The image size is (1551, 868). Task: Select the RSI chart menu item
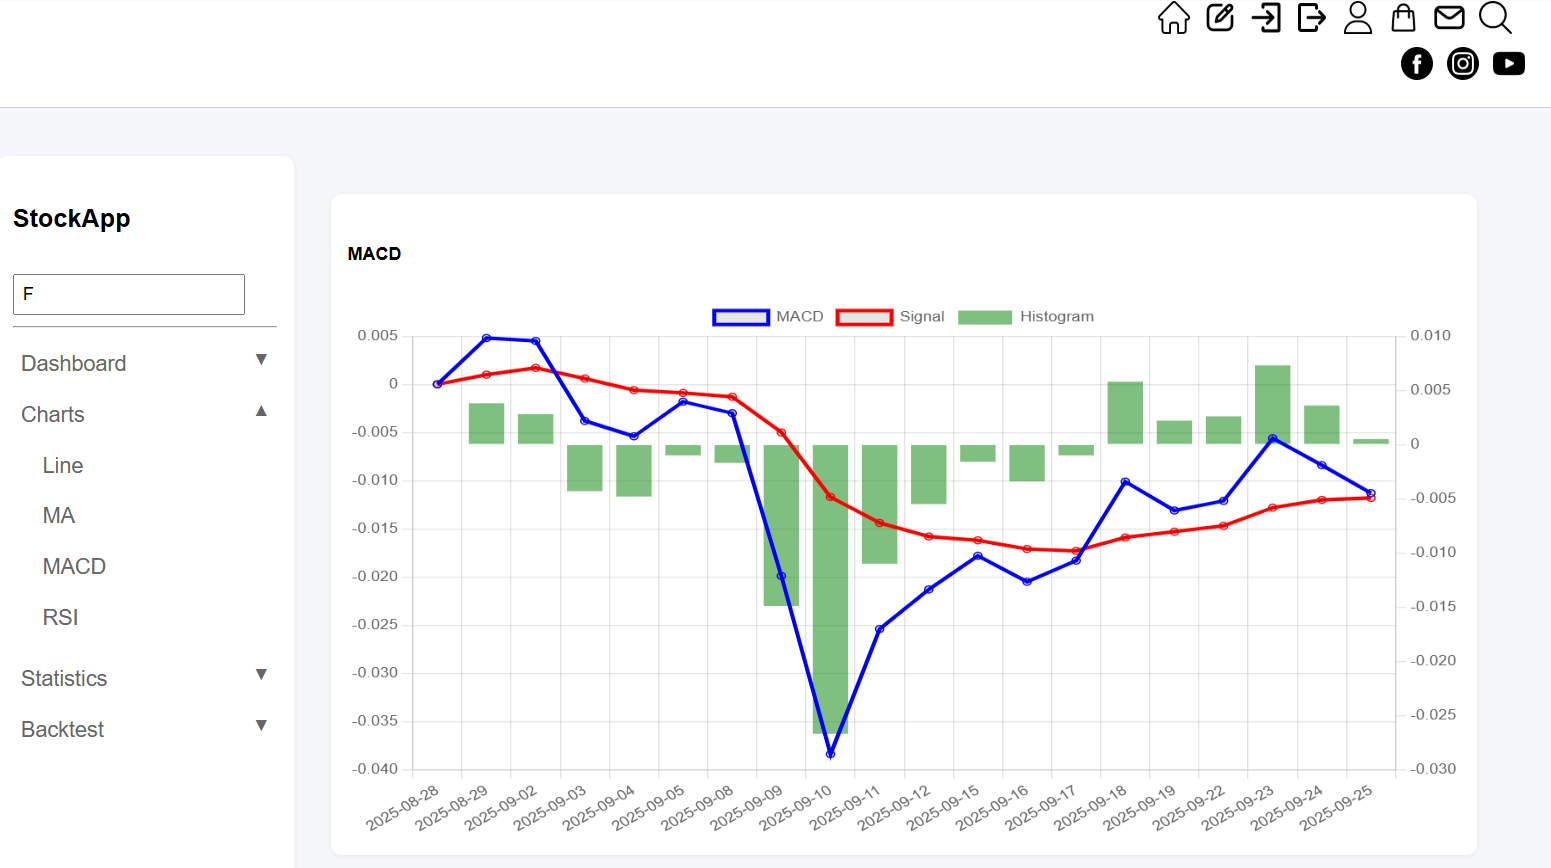coord(60,618)
